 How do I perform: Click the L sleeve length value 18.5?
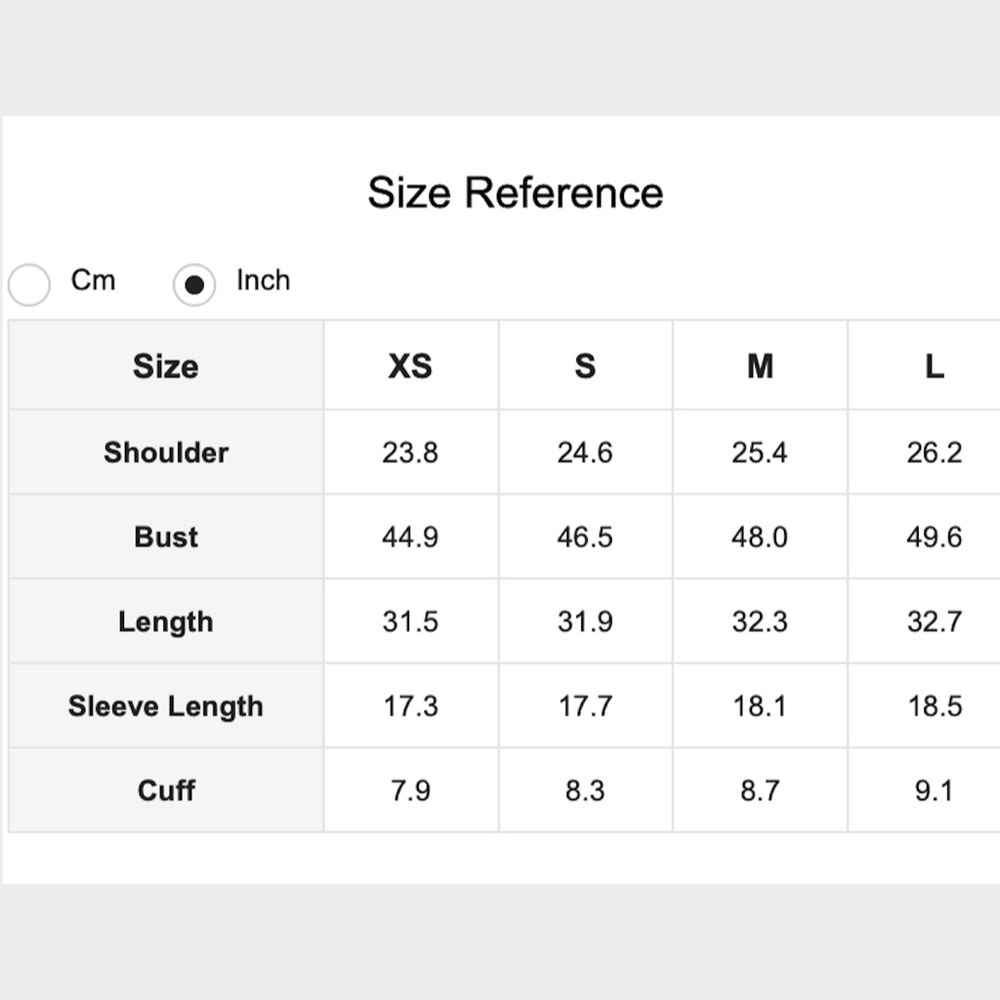click(935, 706)
